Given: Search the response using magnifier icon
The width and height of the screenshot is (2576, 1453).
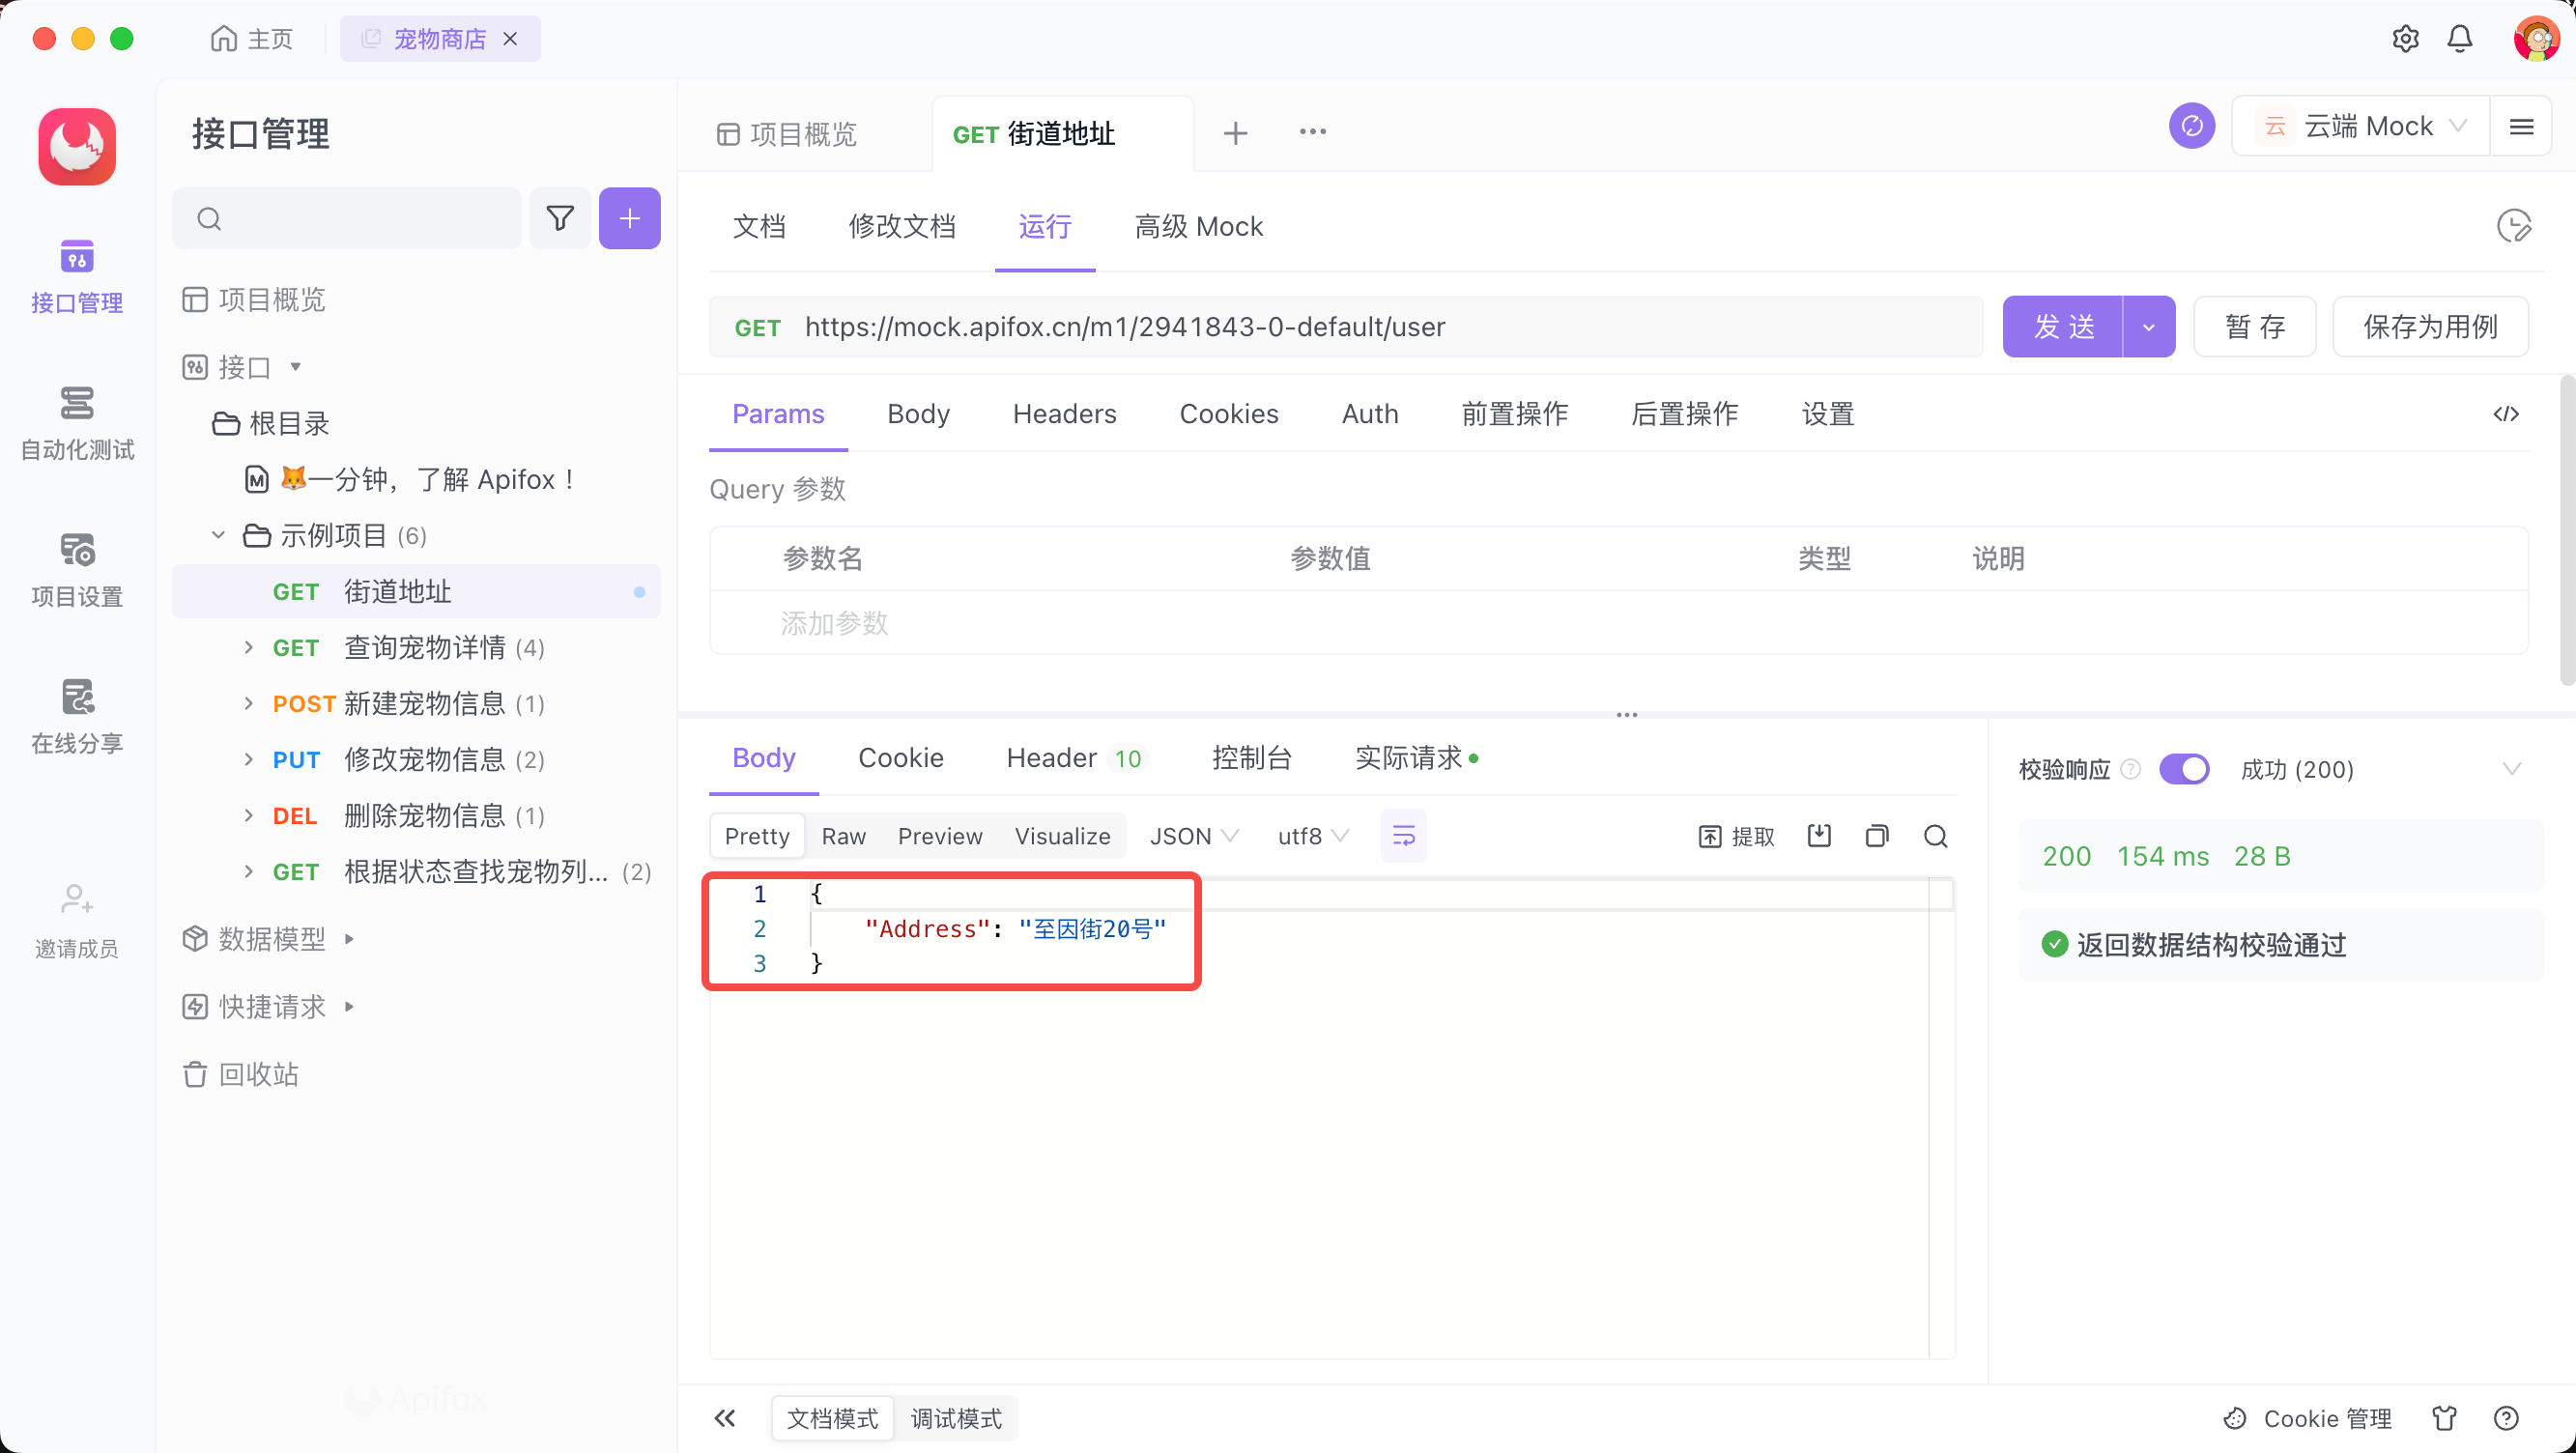Looking at the screenshot, I should (x=1935, y=836).
